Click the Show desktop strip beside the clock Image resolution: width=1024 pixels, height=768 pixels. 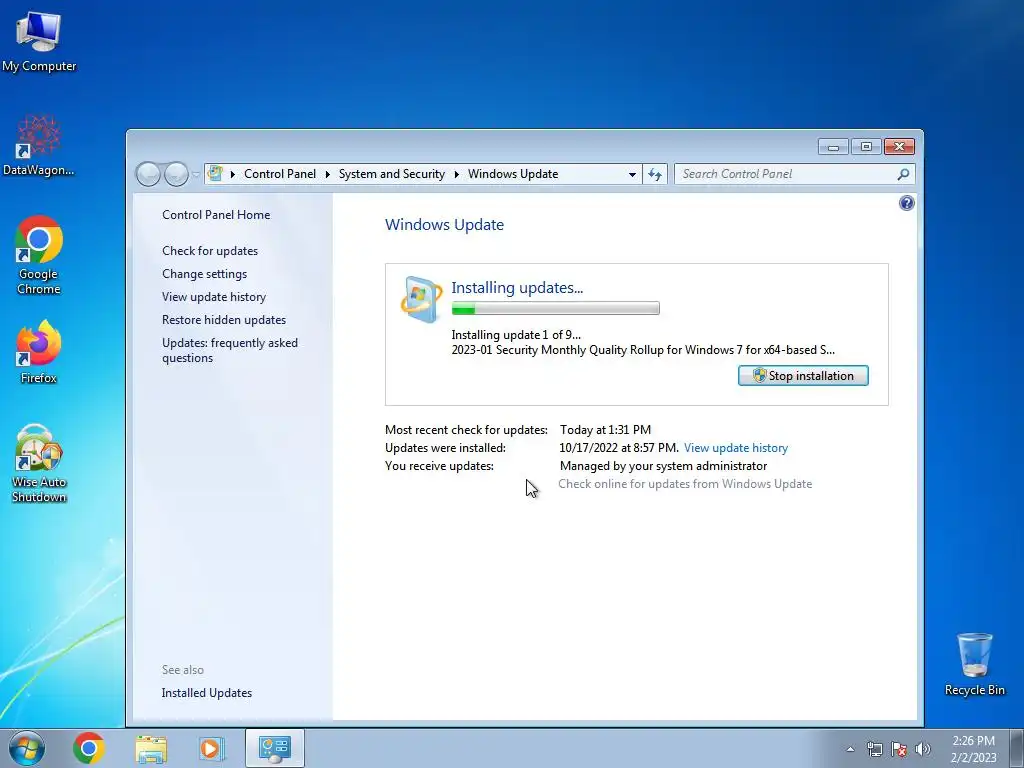tap(1017, 748)
